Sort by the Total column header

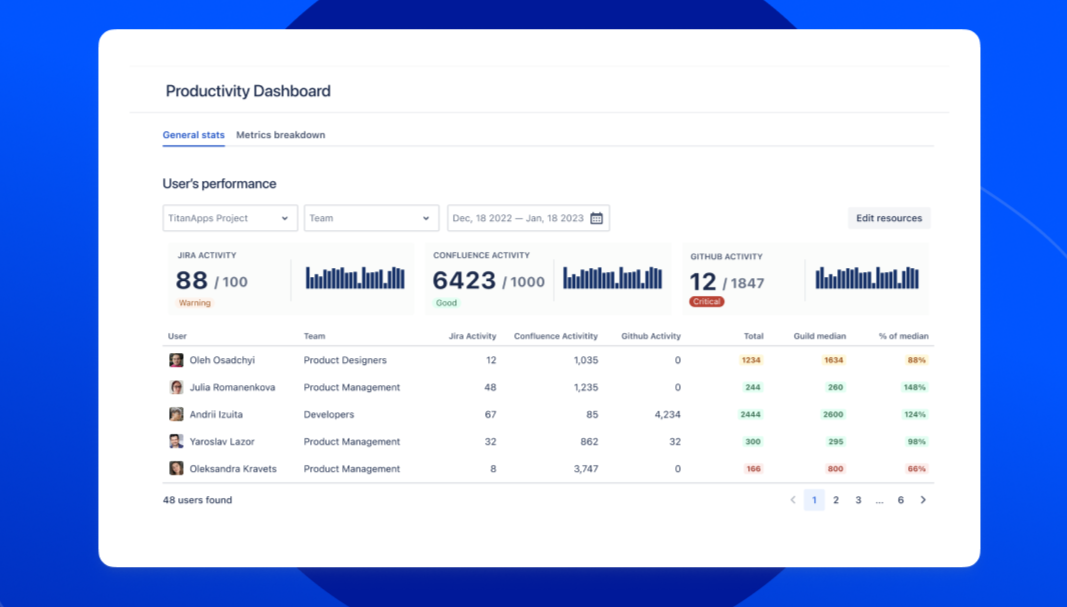coord(753,336)
